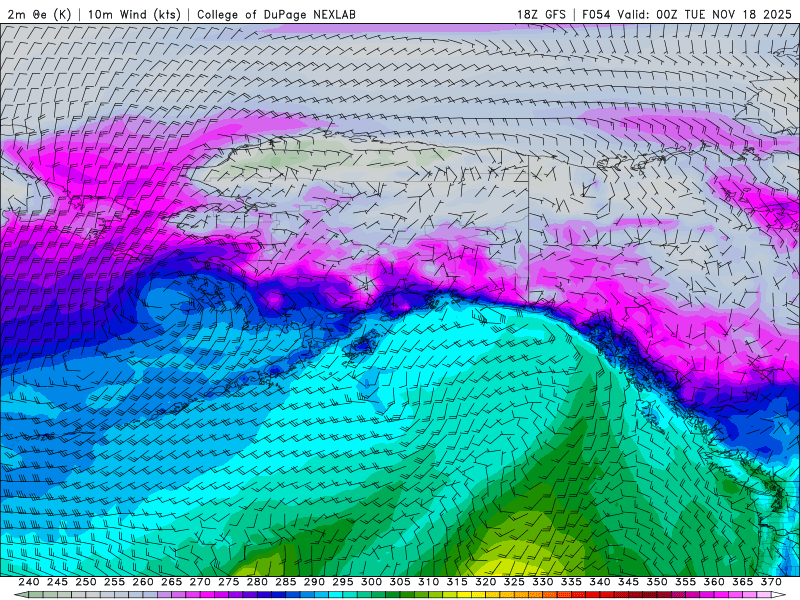Click the 360 colorbar scale label
This screenshot has width=800, height=600.
click(714, 582)
